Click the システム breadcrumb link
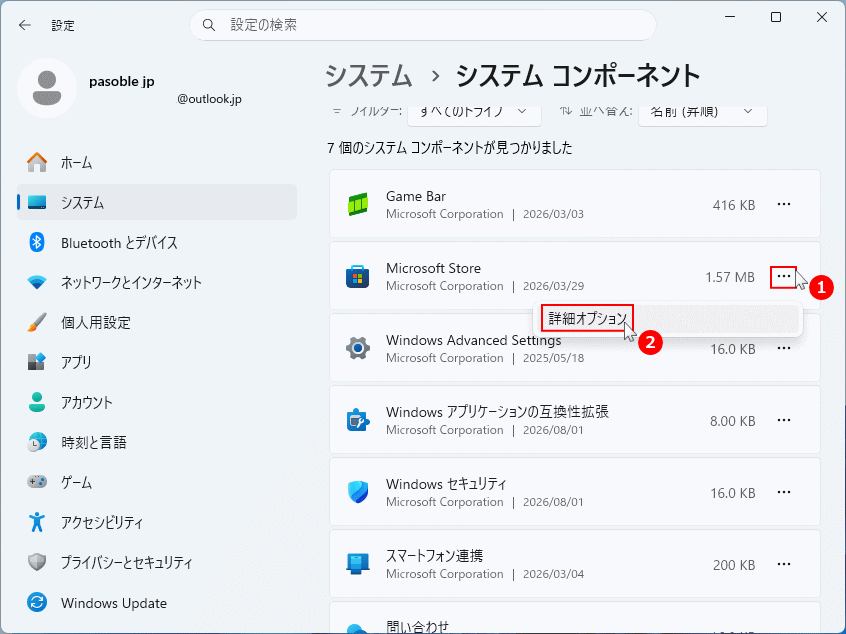Image resolution: width=846 pixels, height=634 pixels. [369, 76]
